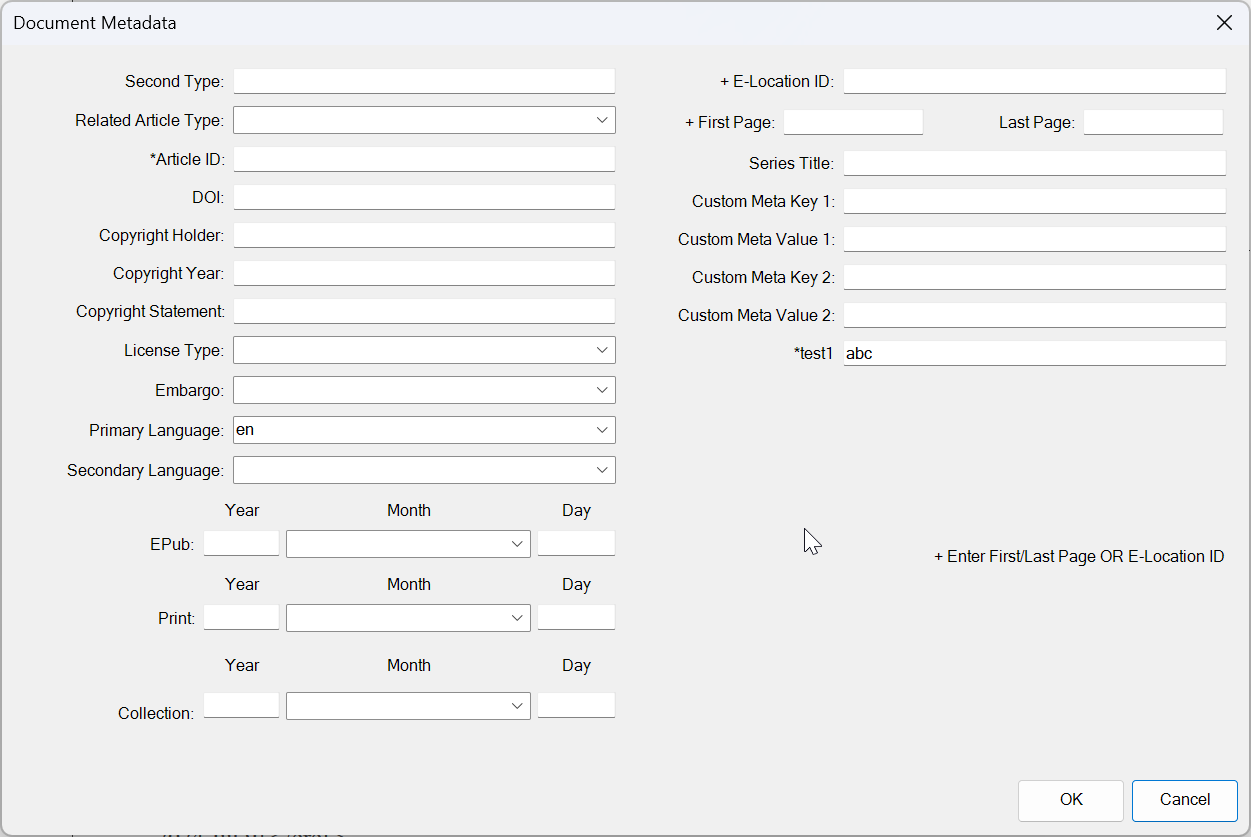This screenshot has height=837, width=1251.
Task: Click the Cancel button
Action: [1184, 800]
